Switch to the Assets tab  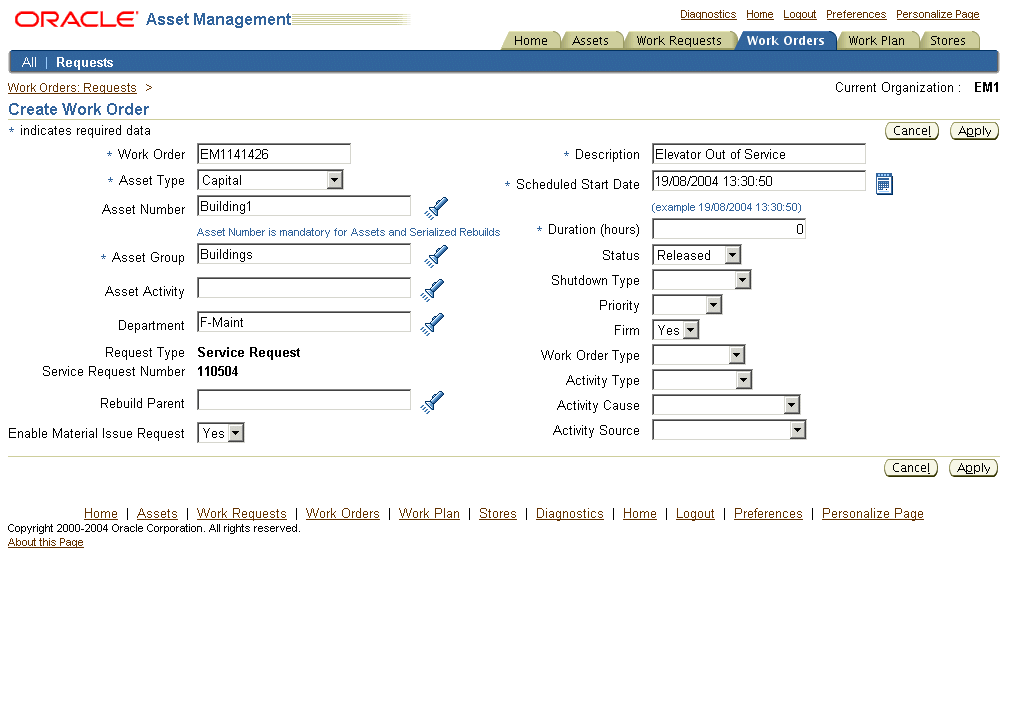[x=590, y=41]
